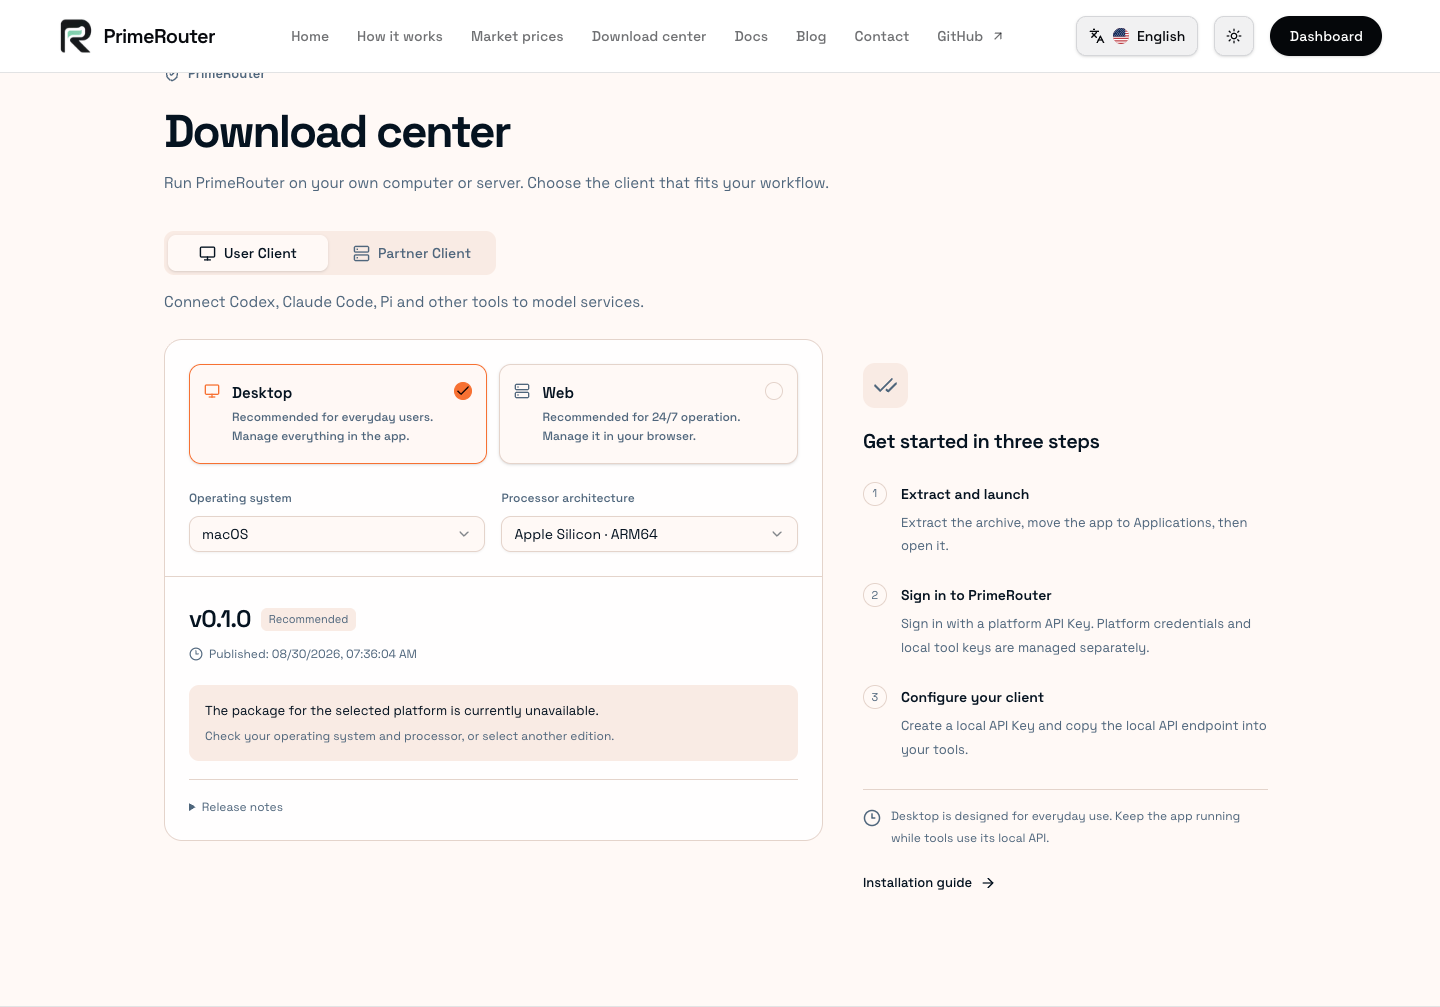The image size is (1440, 1007).
Task: Open How it works page
Action: coord(400,36)
